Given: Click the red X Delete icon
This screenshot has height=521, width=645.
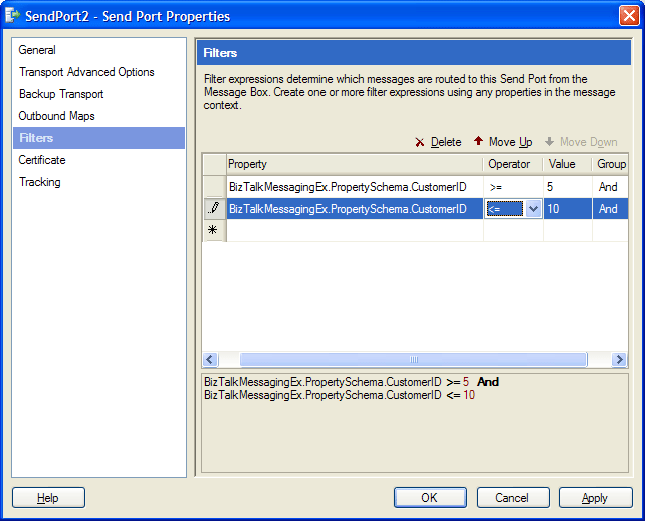Looking at the screenshot, I should pyautogui.click(x=419, y=142).
